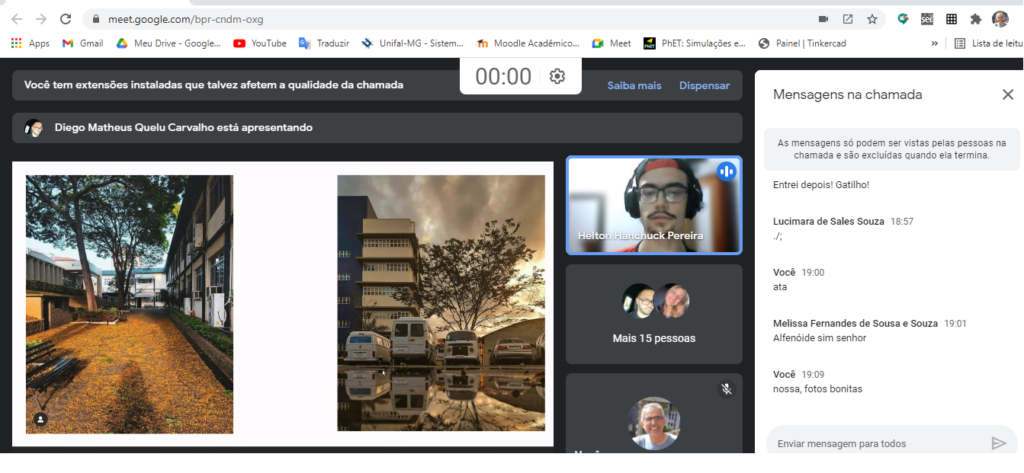Select the Mais 15 pessoas tile
This screenshot has height=473, width=1024.
[654, 314]
